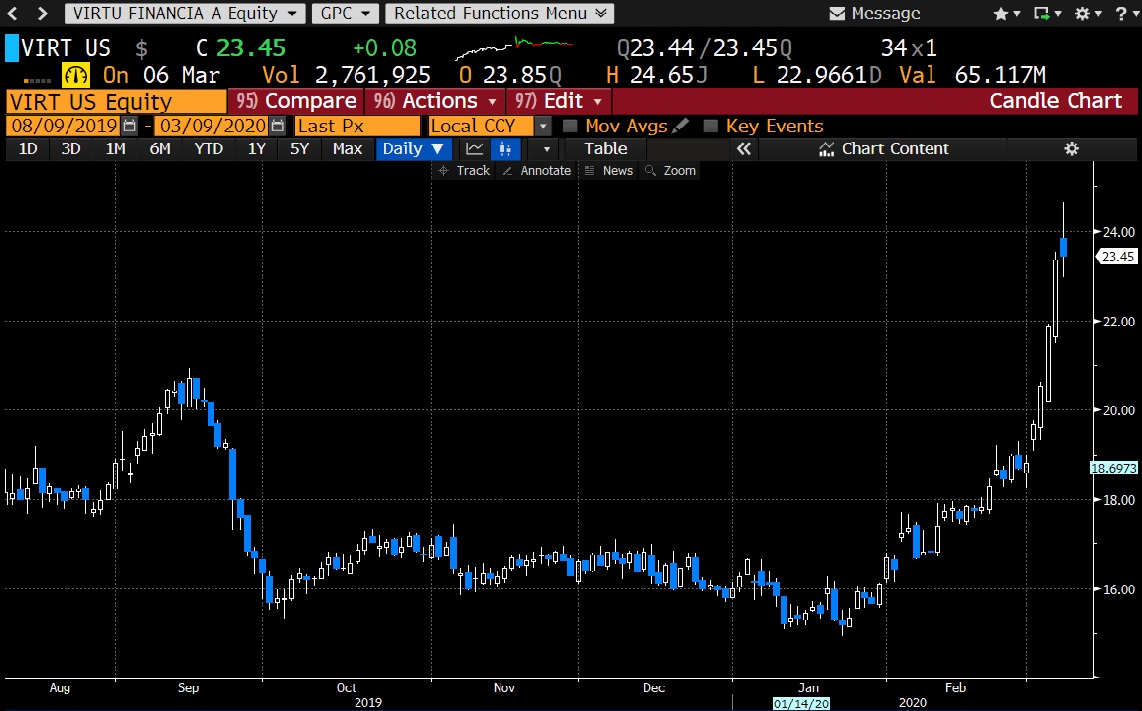This screenshot has width=1142, height=711.
Task: Click the 23.45 price axis label
Action: (1117, 256)
